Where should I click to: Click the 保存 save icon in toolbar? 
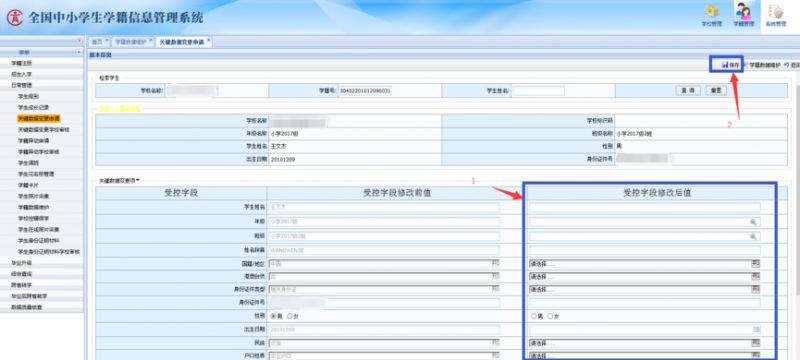coord(724,65)
